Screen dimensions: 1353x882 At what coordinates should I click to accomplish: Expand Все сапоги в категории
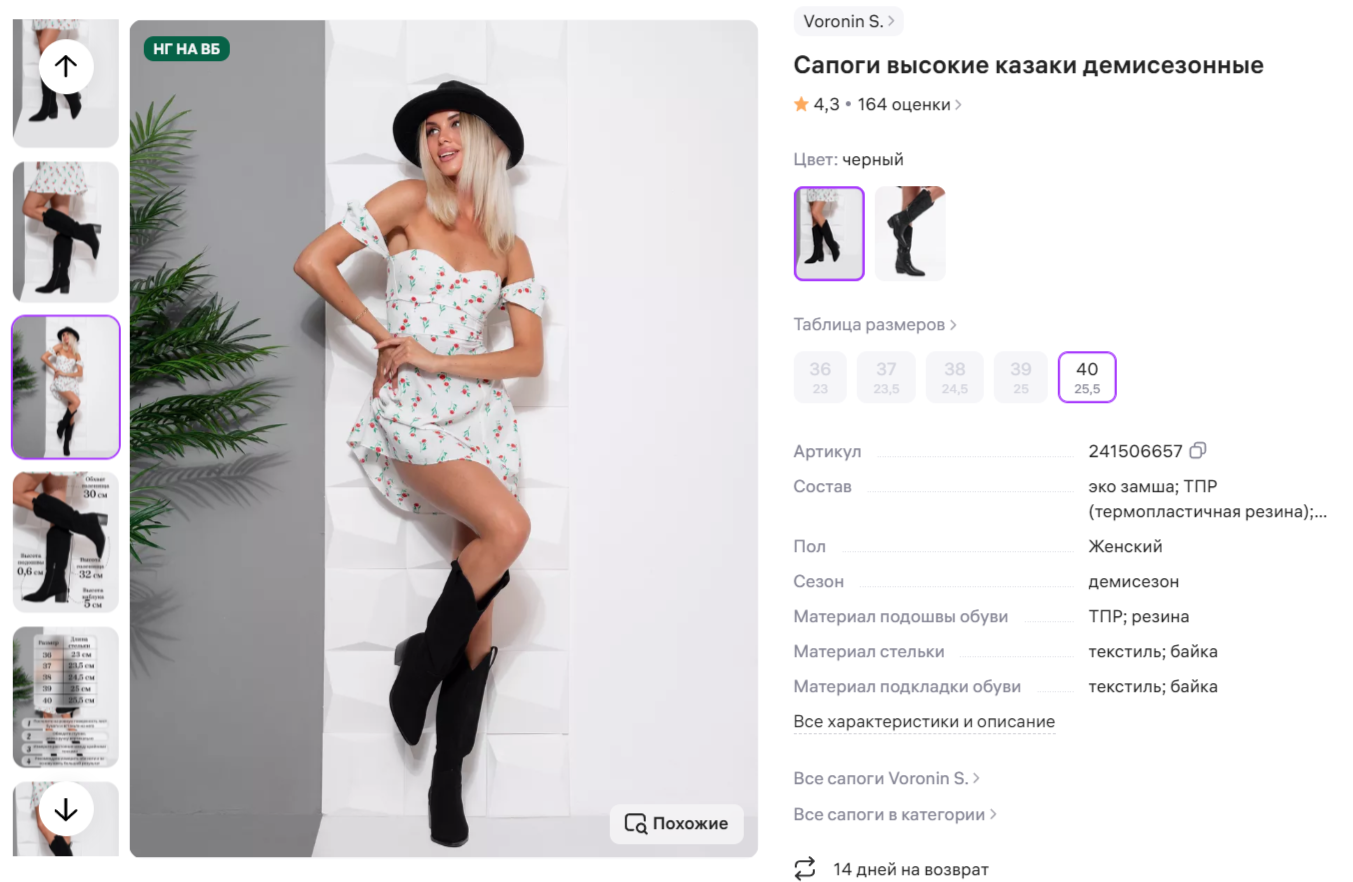pos(893,814)
